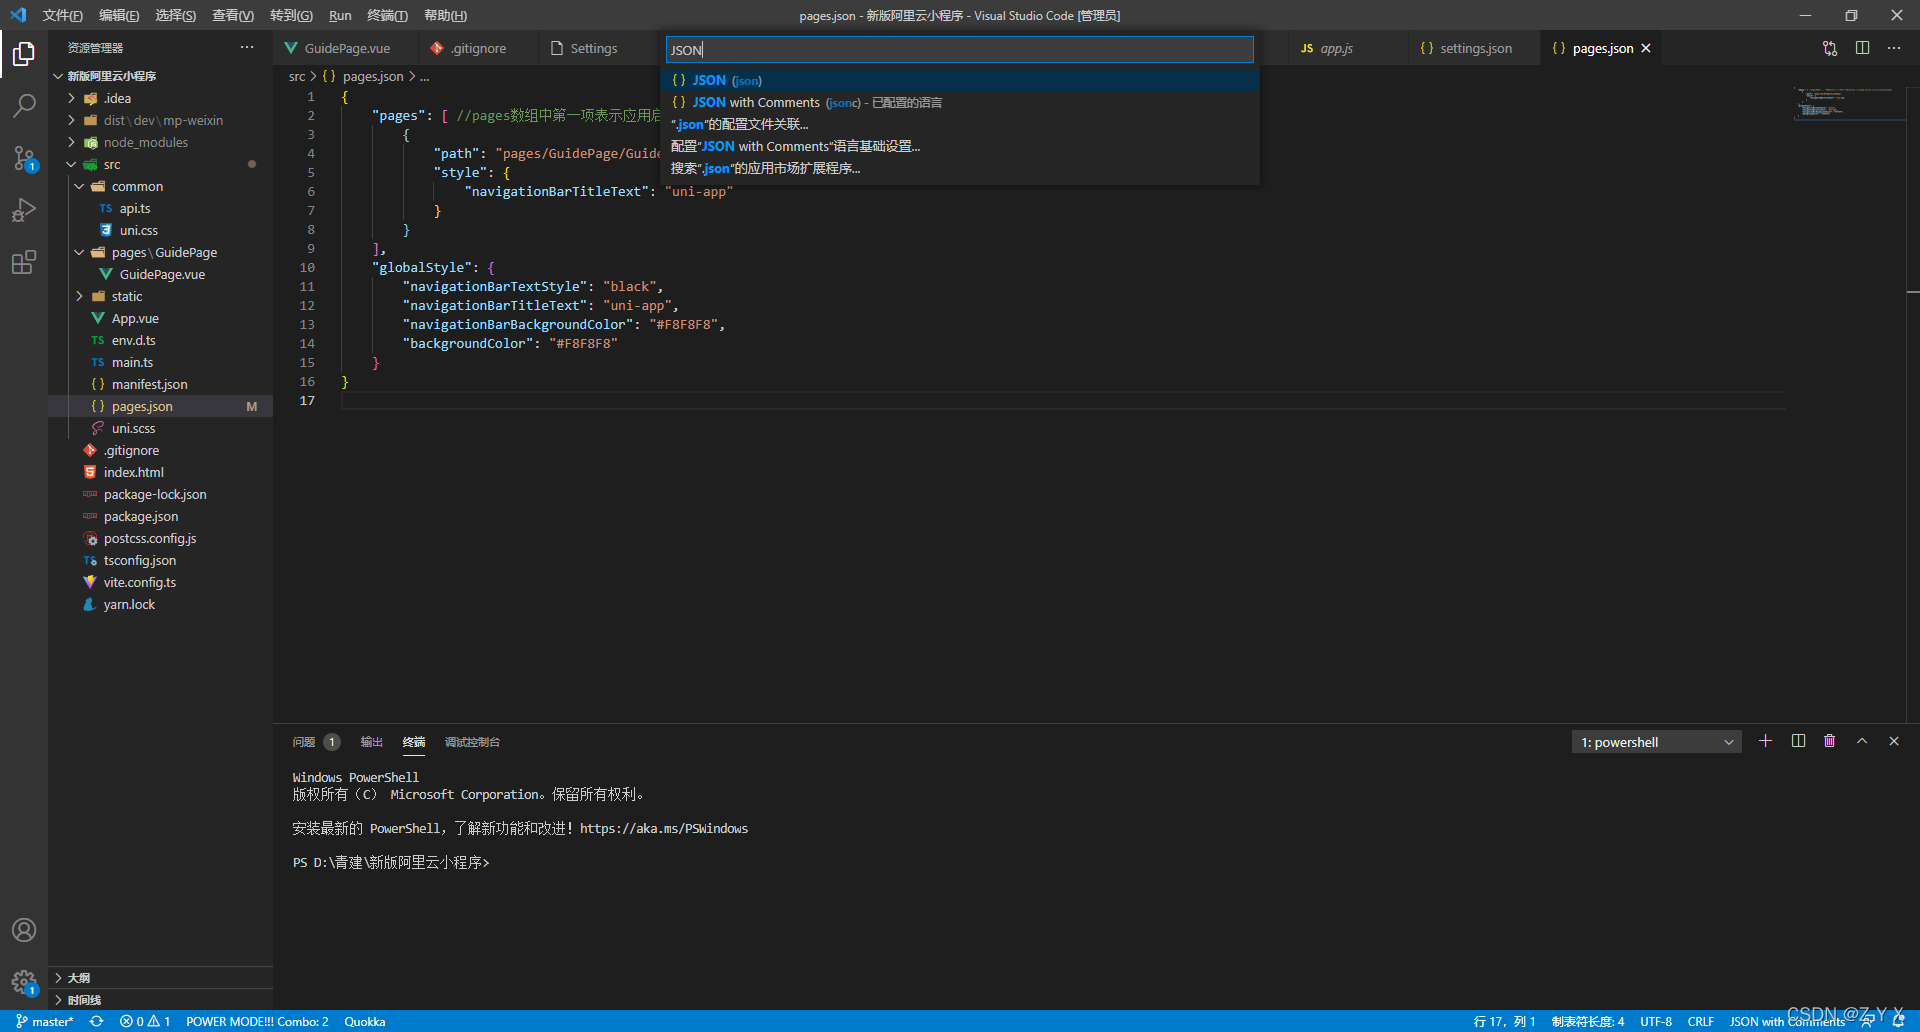The image size is (1920, 1032).
Task: Open the Manage gear icon
Action: [x=24, y=982]
